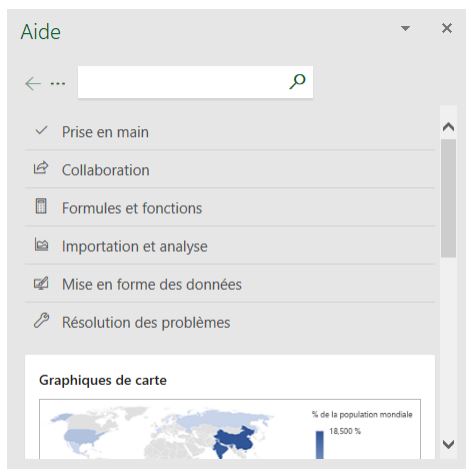Click the formatting icon for Mise en forme
The height and width of the screenshot is (475, 471).
[41, 284]
